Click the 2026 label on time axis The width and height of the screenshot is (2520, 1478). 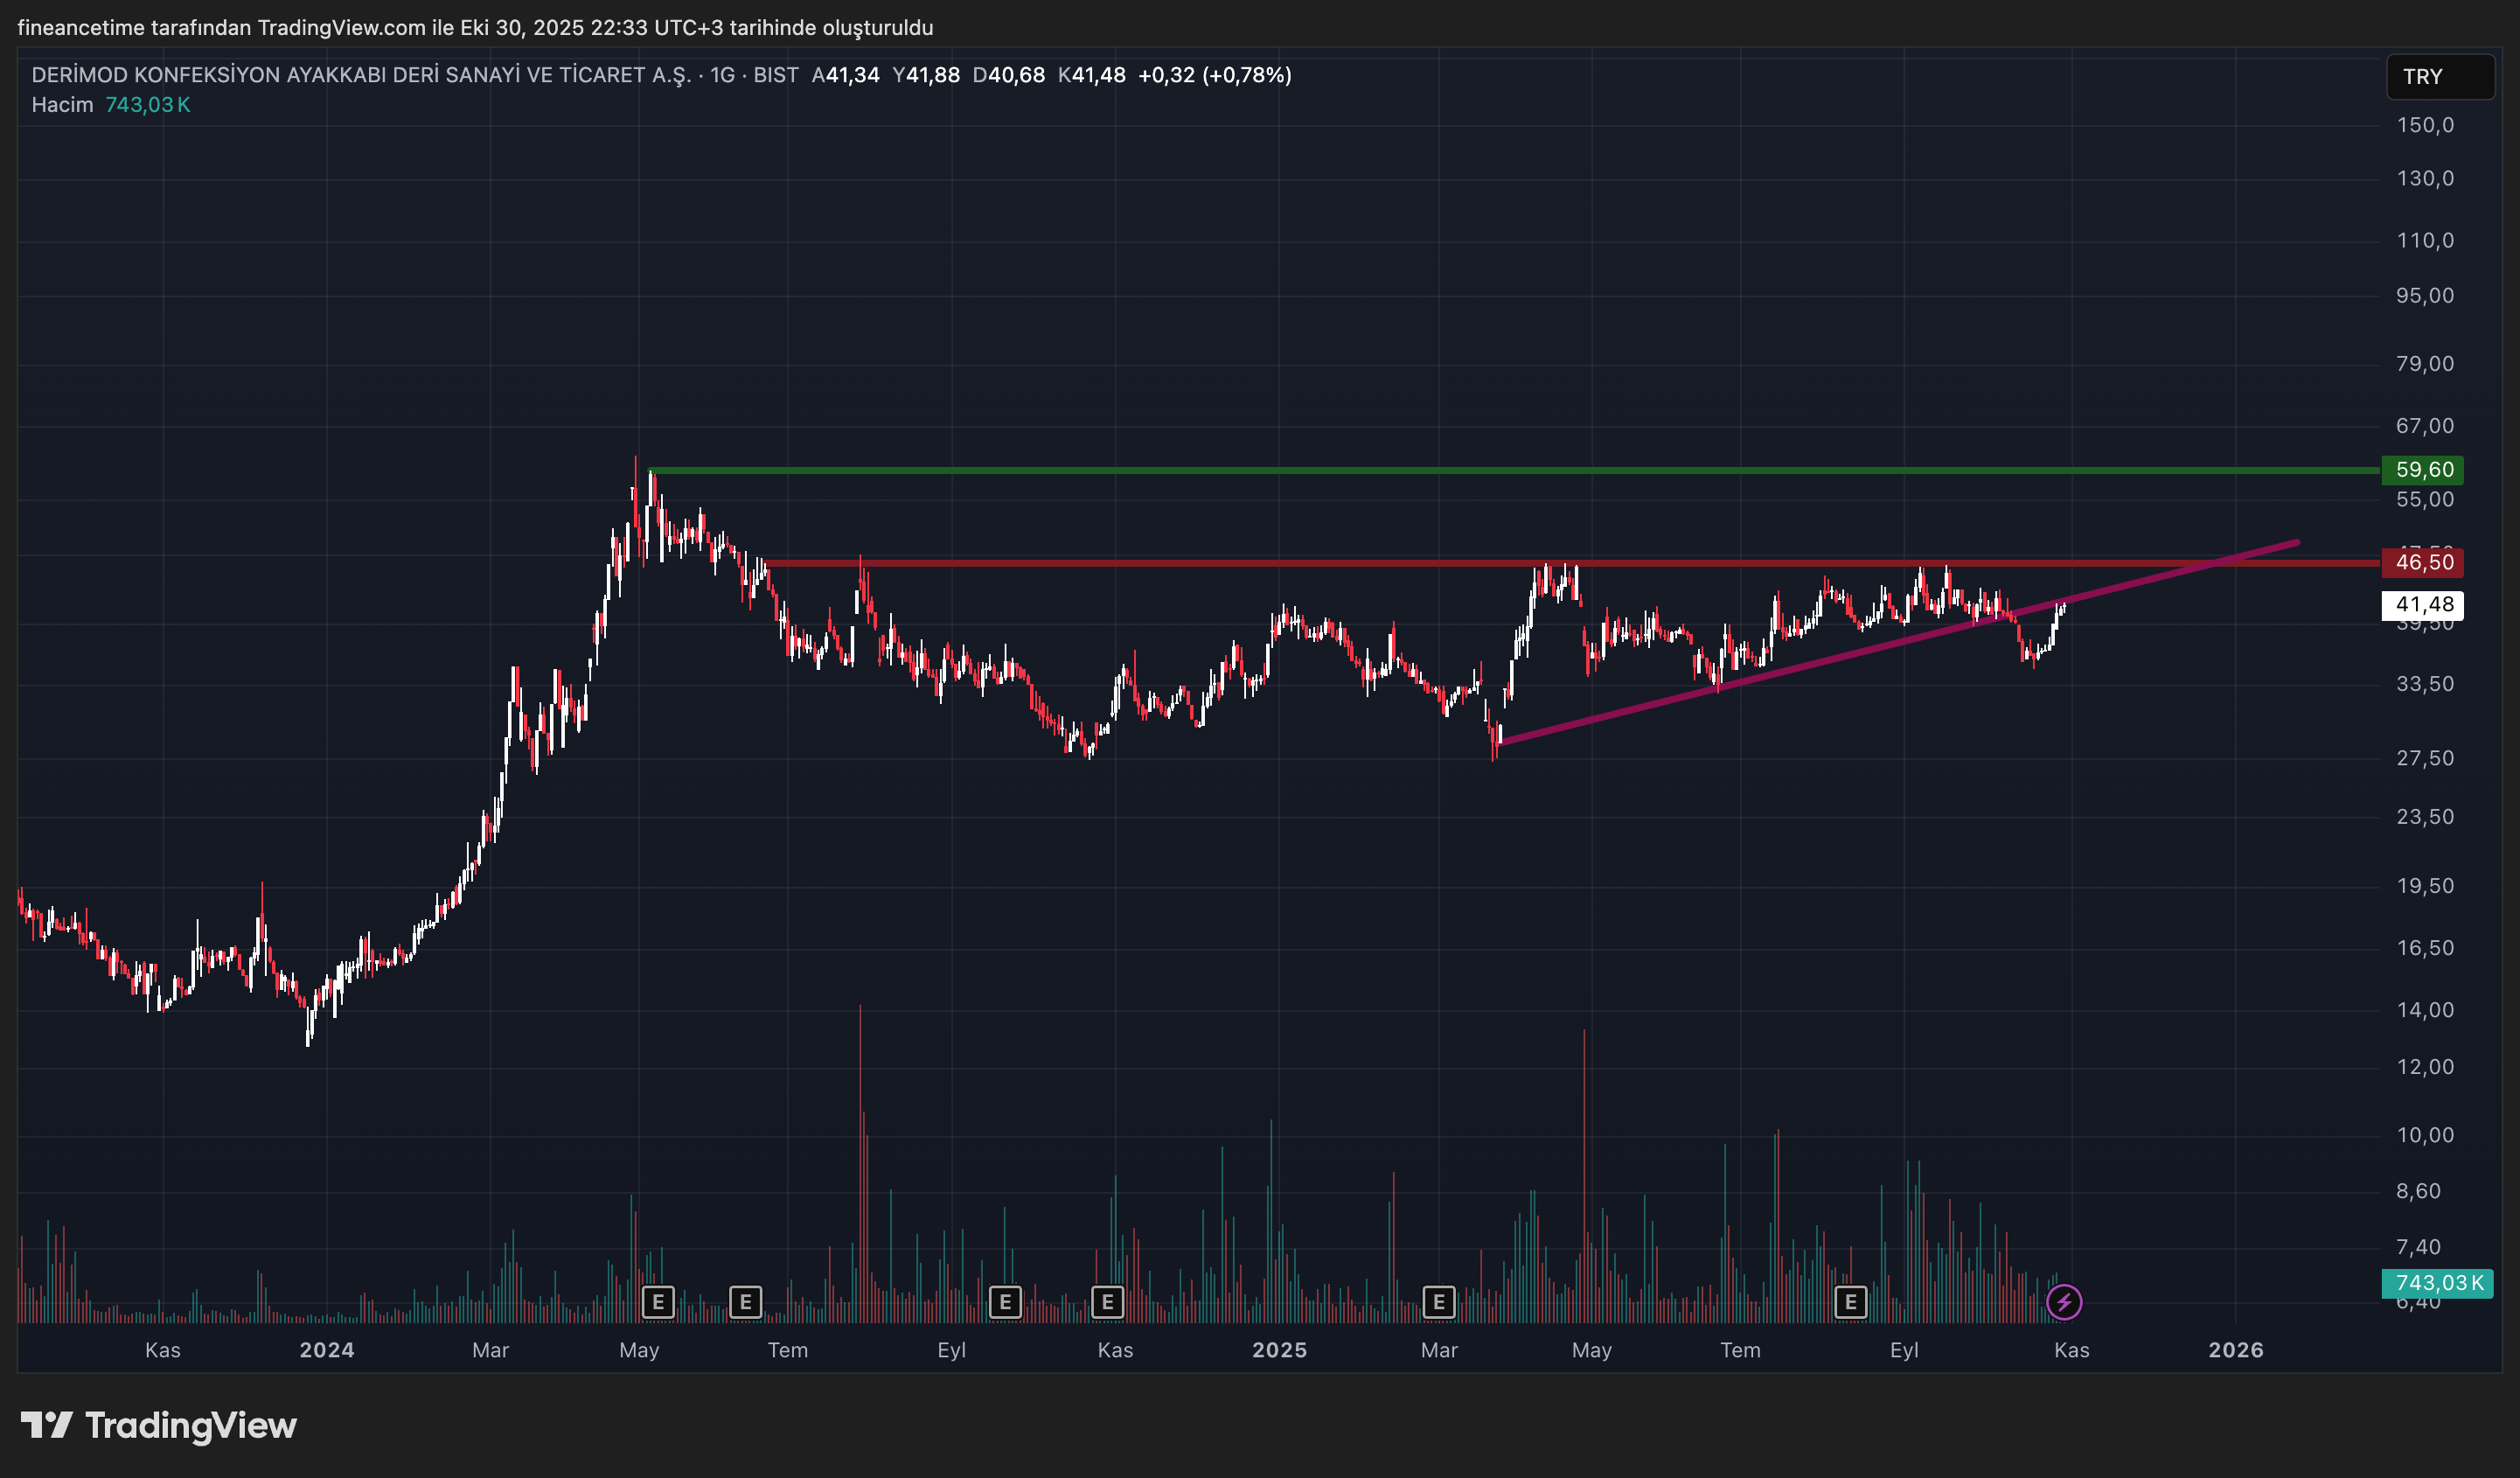pyautogui.click(x=2235, y=1350)
